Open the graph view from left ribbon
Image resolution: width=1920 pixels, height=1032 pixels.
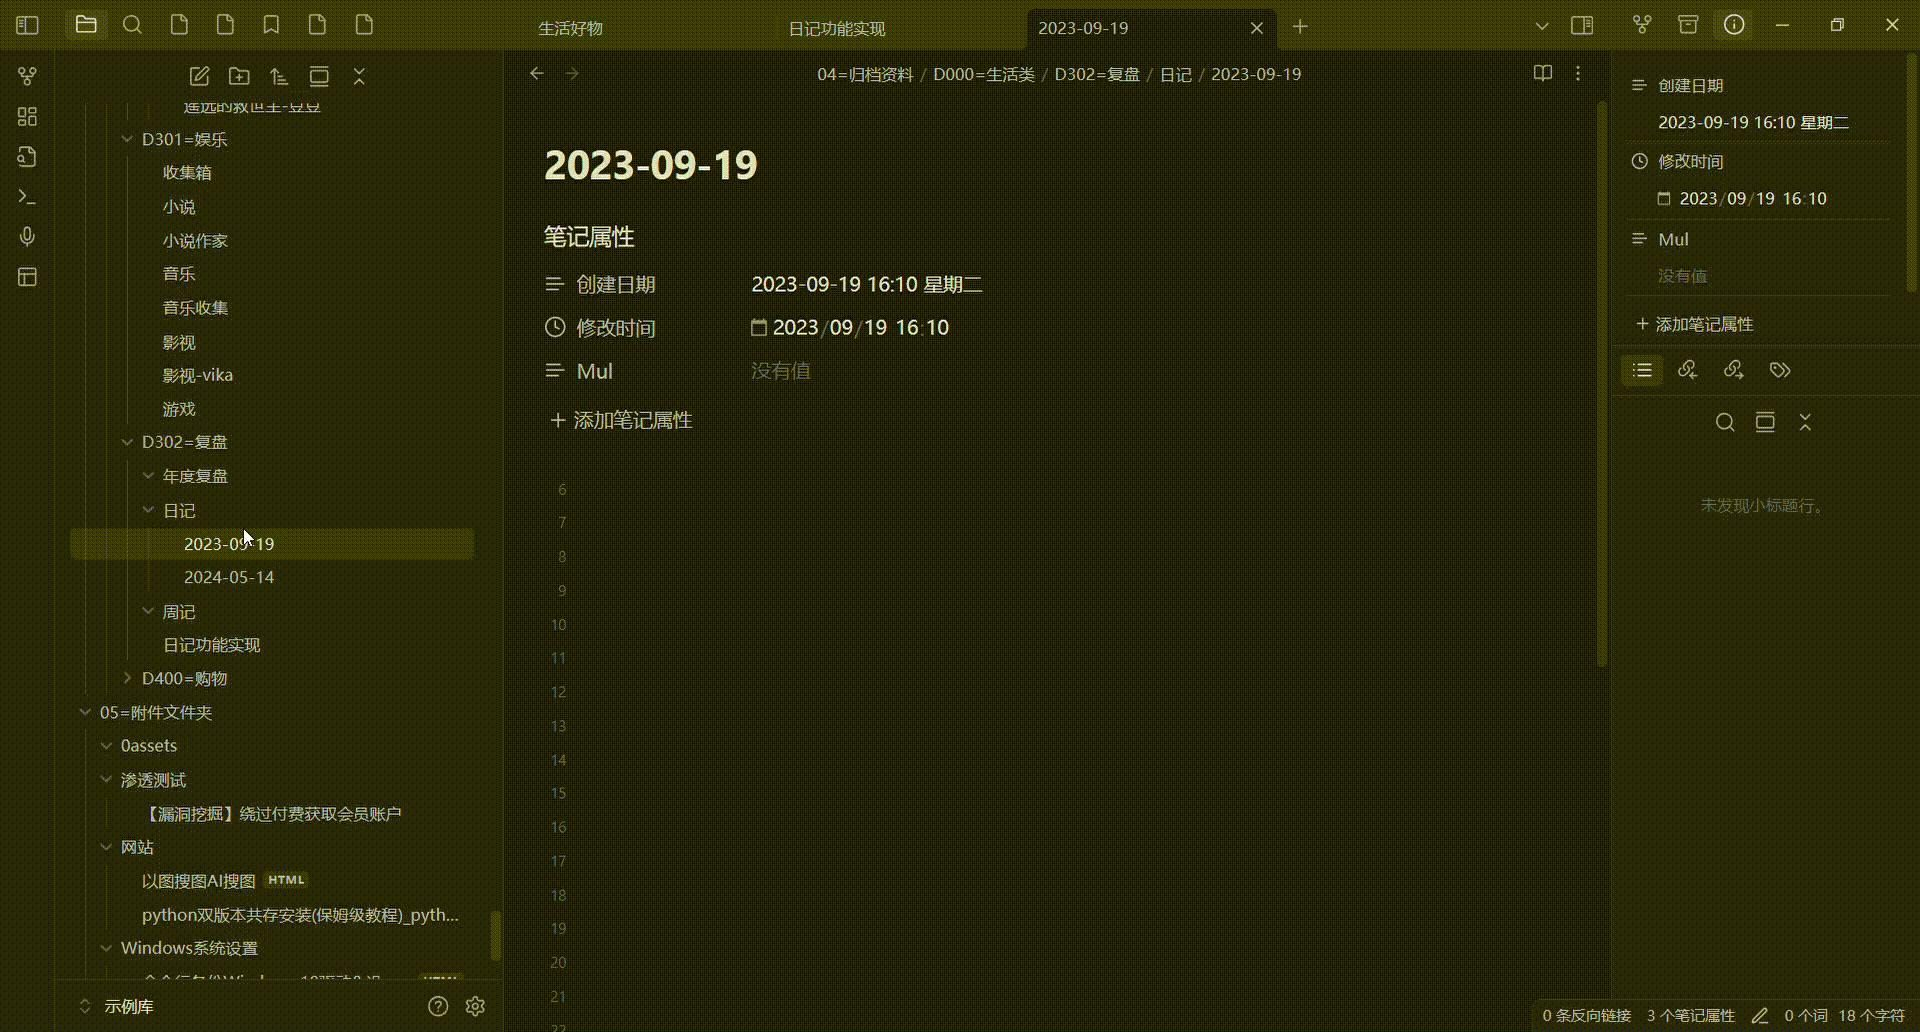click(x=27, y=76)
